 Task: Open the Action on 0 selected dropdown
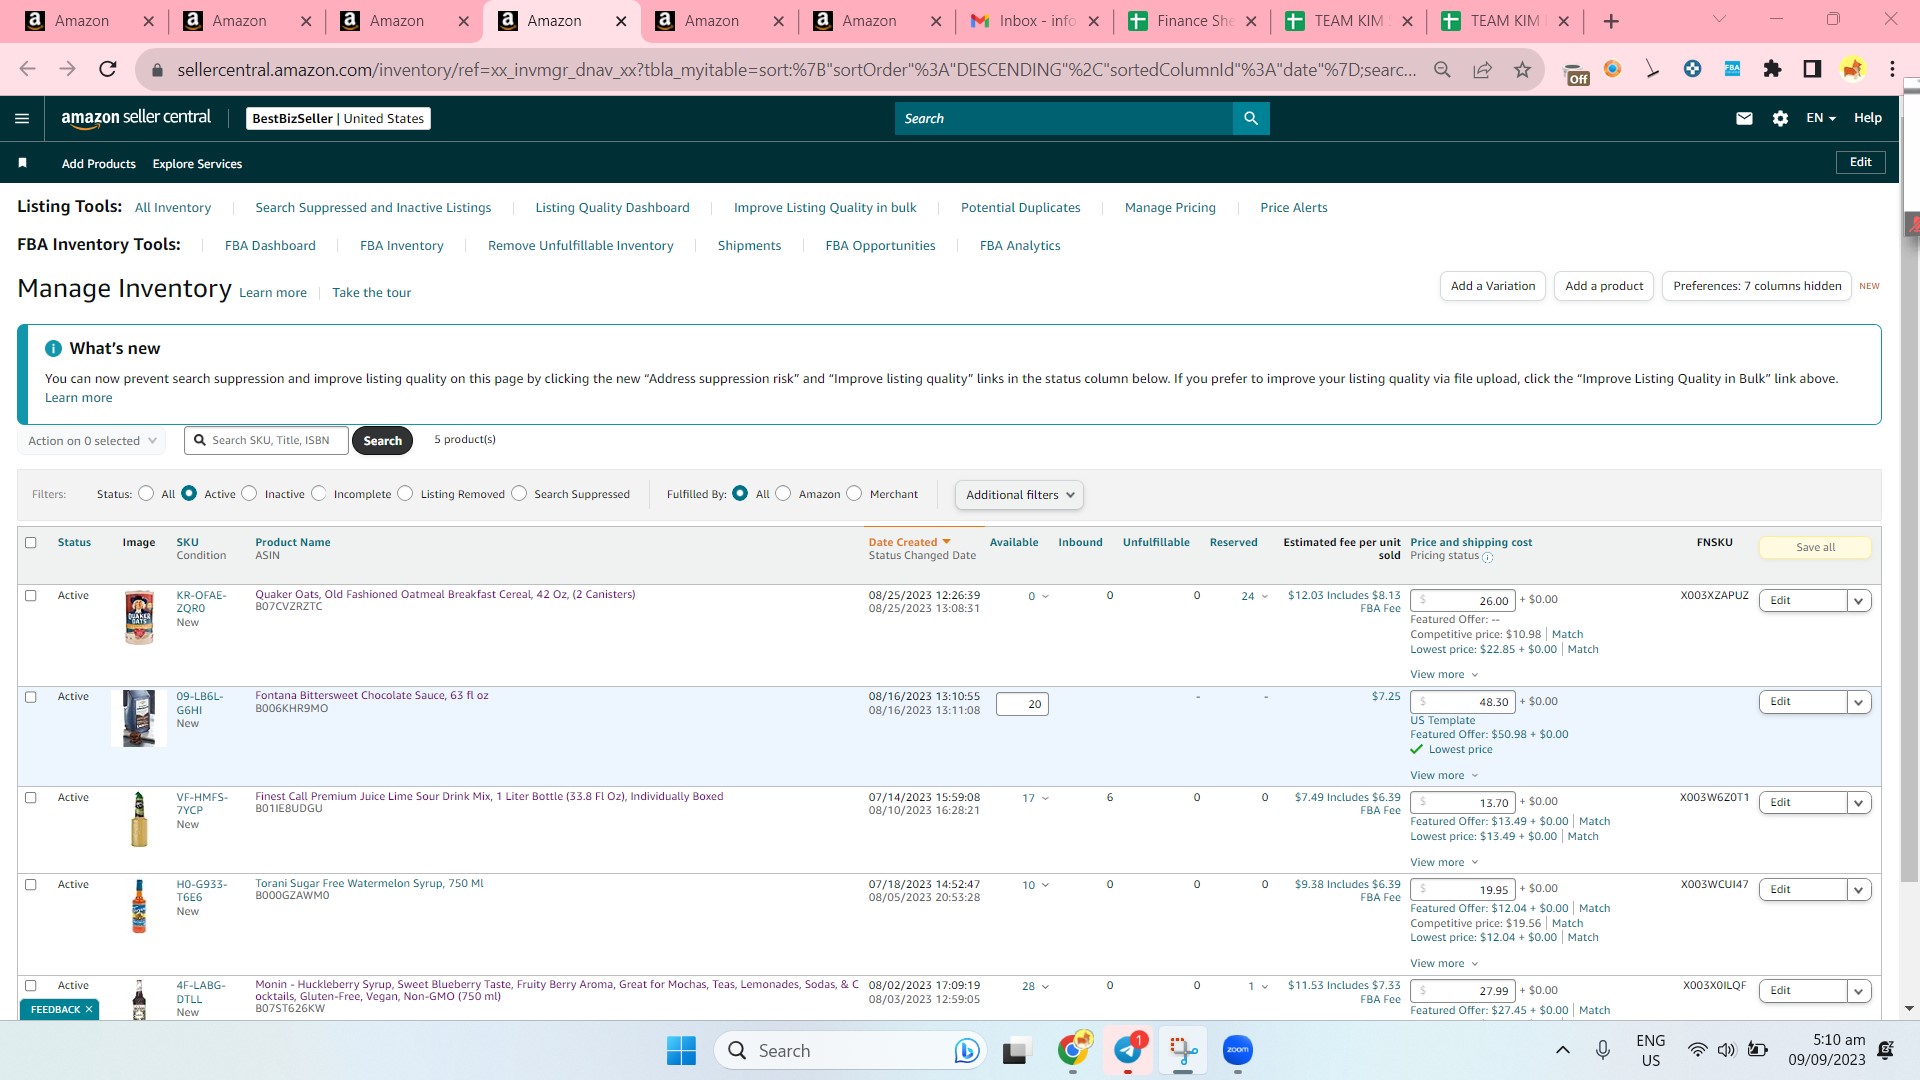tap(91, 441)
